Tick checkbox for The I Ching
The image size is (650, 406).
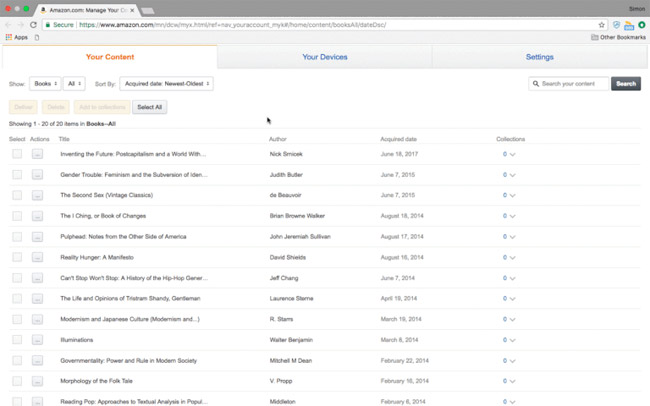(x=17, y=216)
